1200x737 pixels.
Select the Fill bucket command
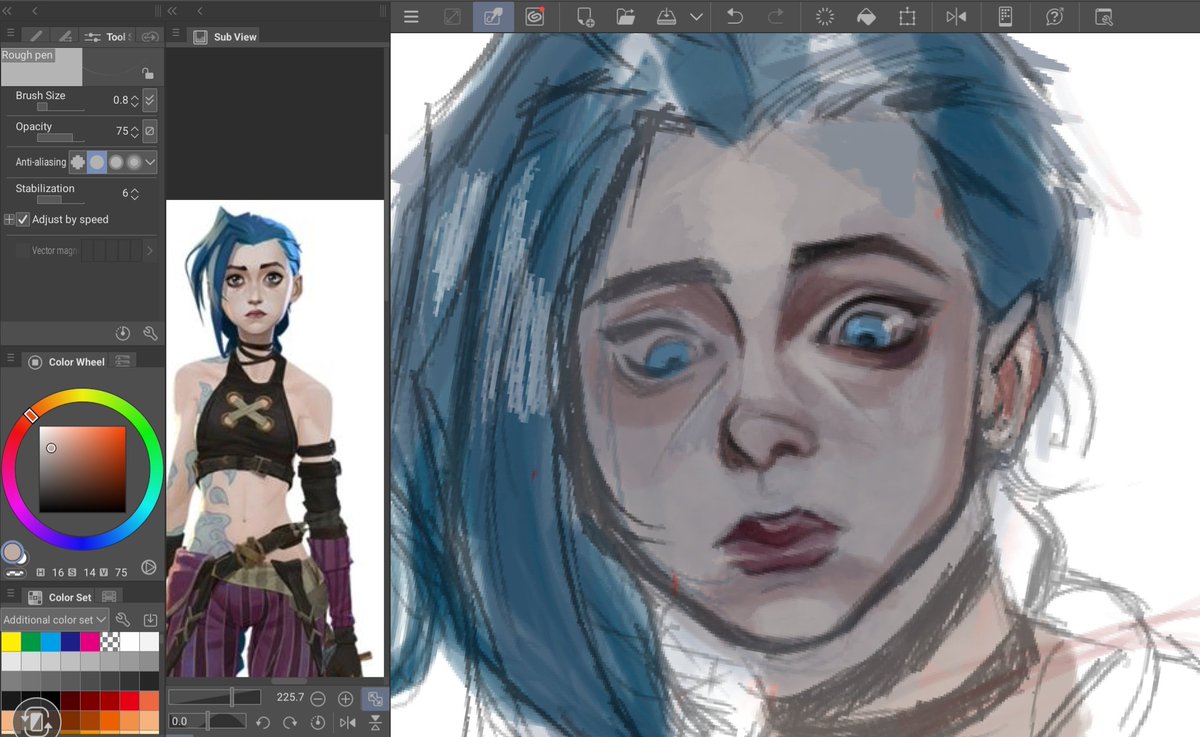866,17
